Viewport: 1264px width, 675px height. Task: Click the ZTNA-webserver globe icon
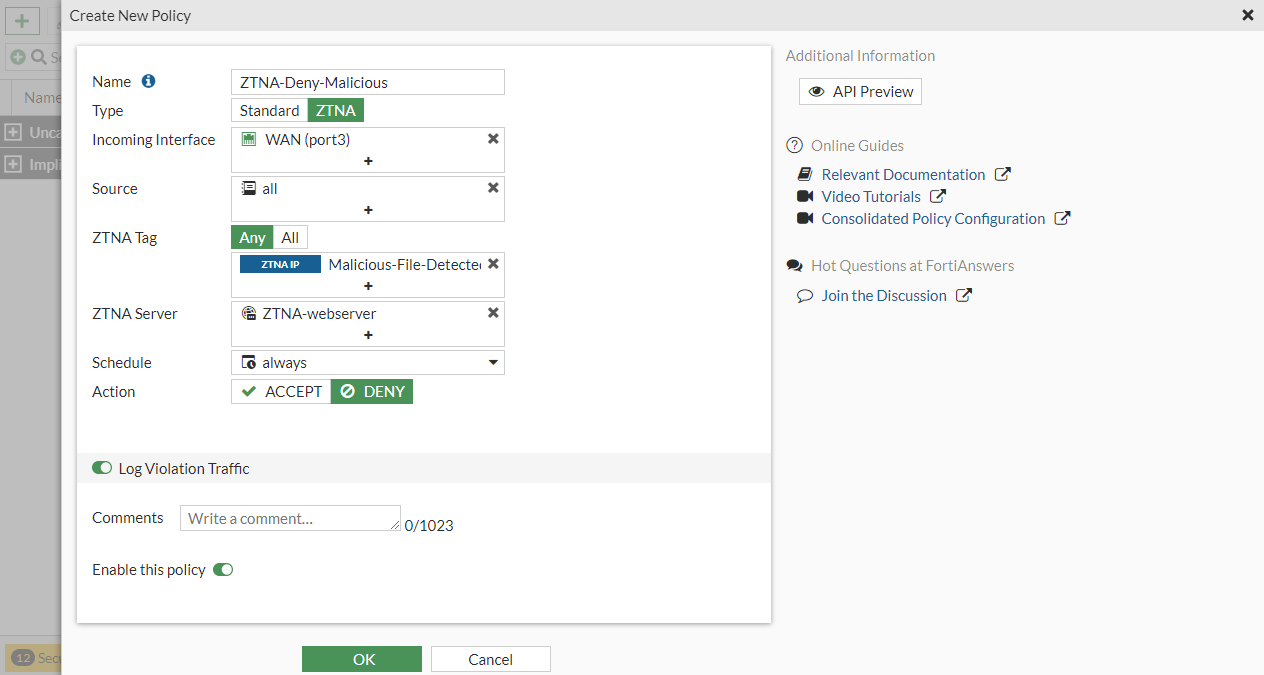[249, 313]
